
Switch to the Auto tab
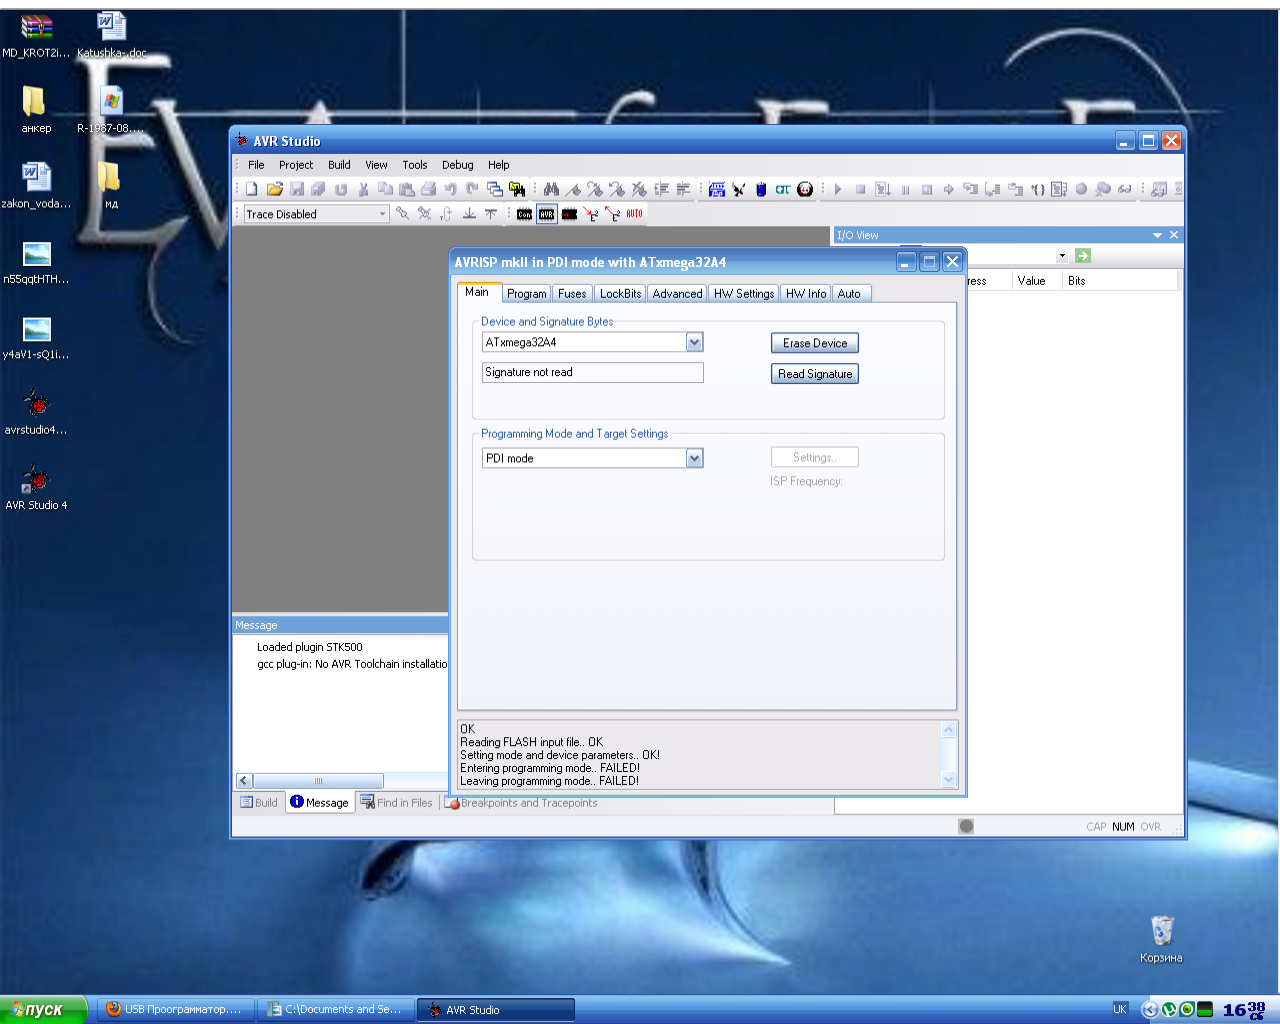point(849,294)
